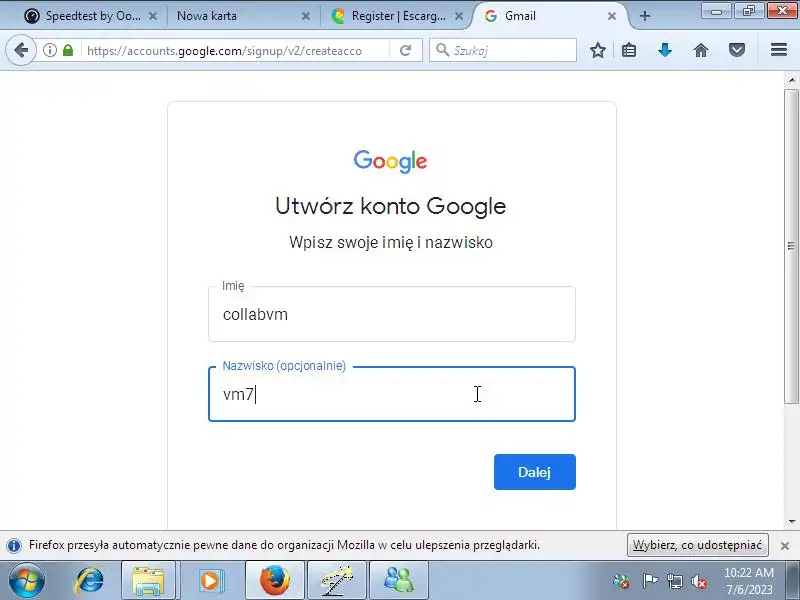
Task: Open the taskbar app with pencil icon
Action: click(x=337, y=581)
